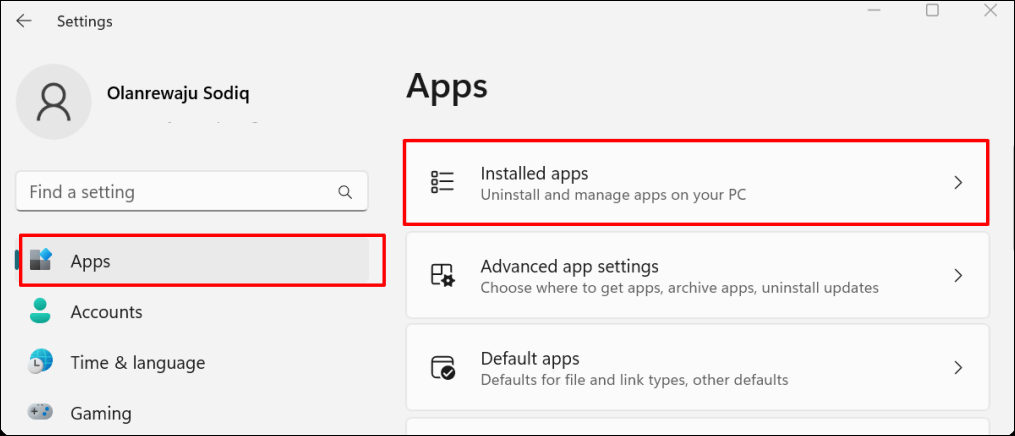The width and height of the screenshot is (1015, 436).
Task: Go to Time & language settings
Action: coord(137,363)
